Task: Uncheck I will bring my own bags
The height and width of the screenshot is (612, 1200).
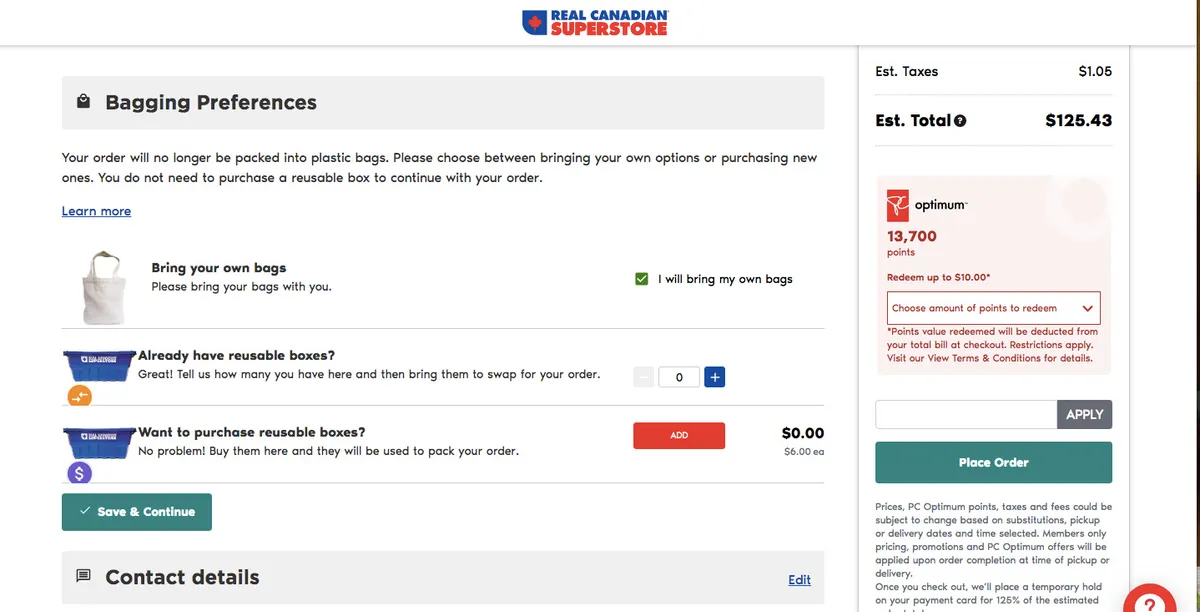Action: point(642,279)
